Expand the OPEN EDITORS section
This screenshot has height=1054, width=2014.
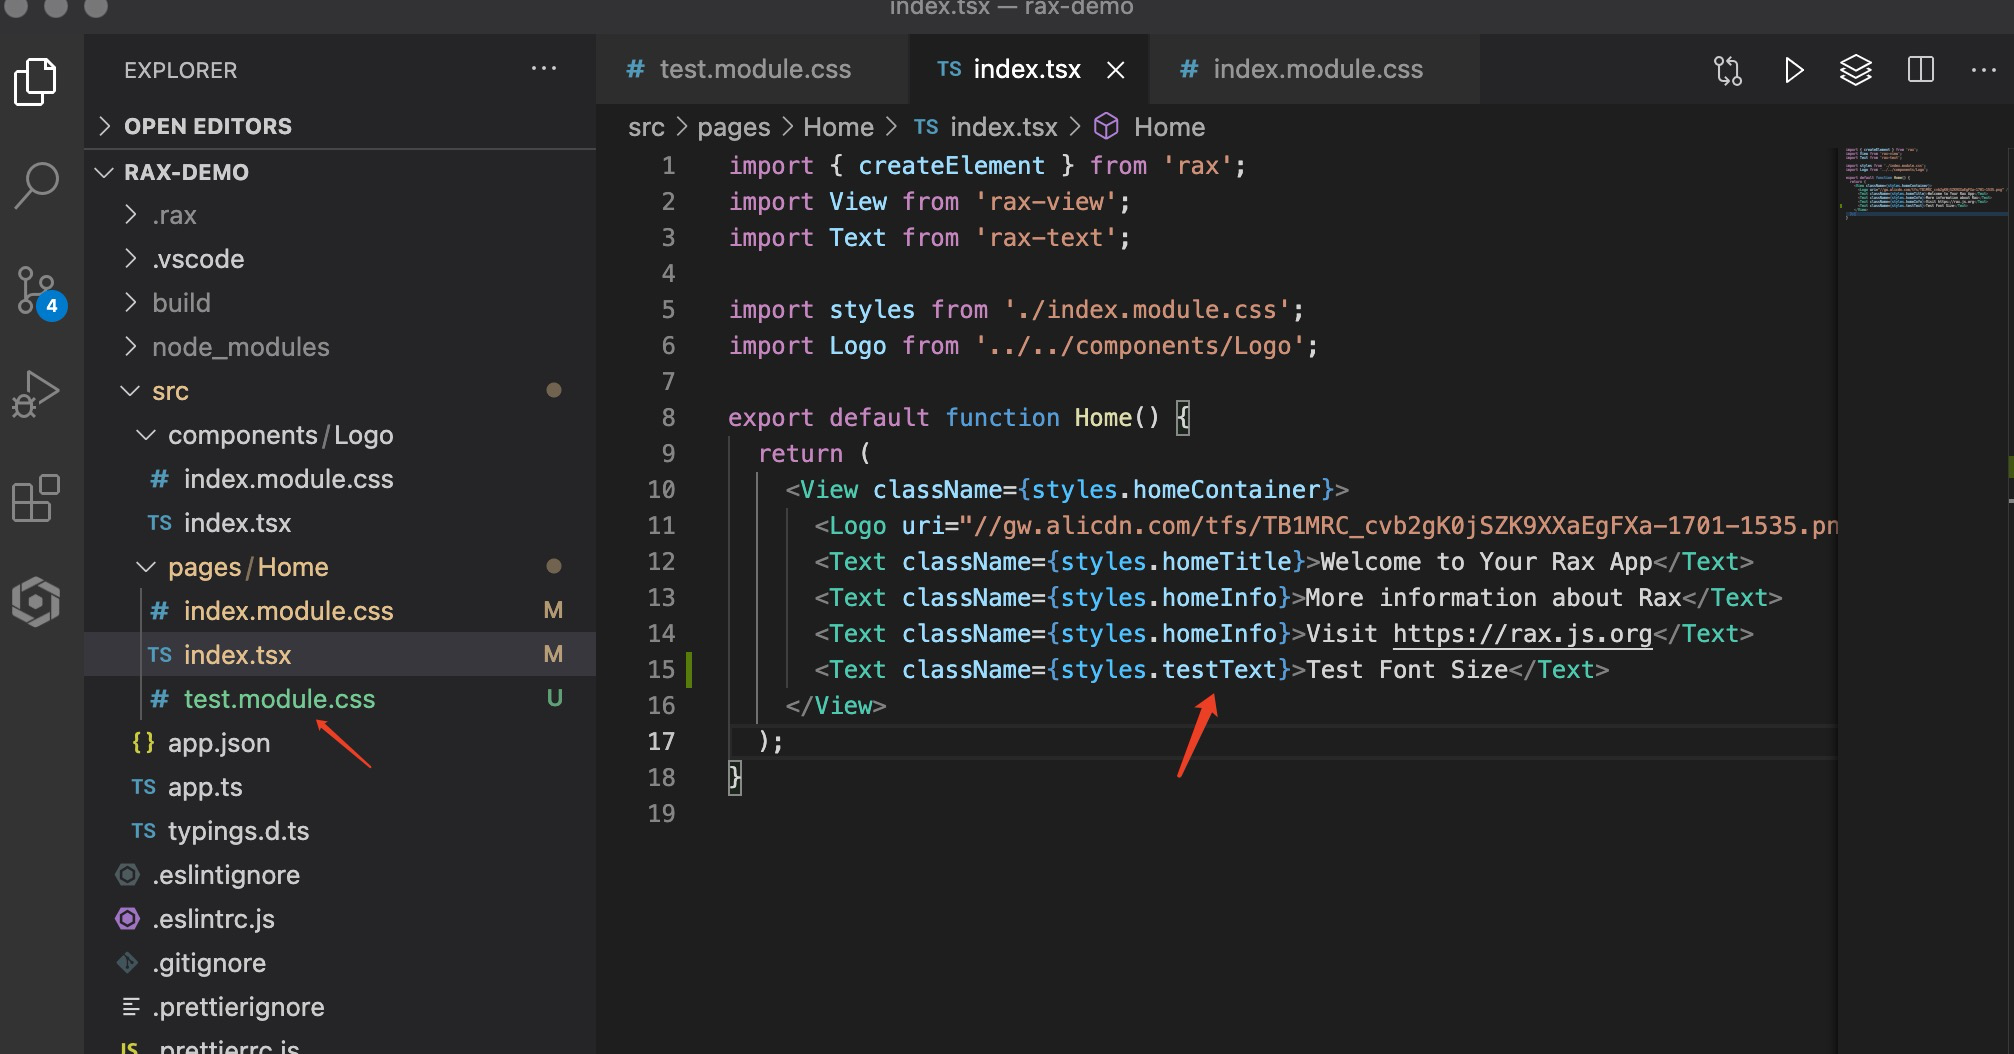point(340,126)
